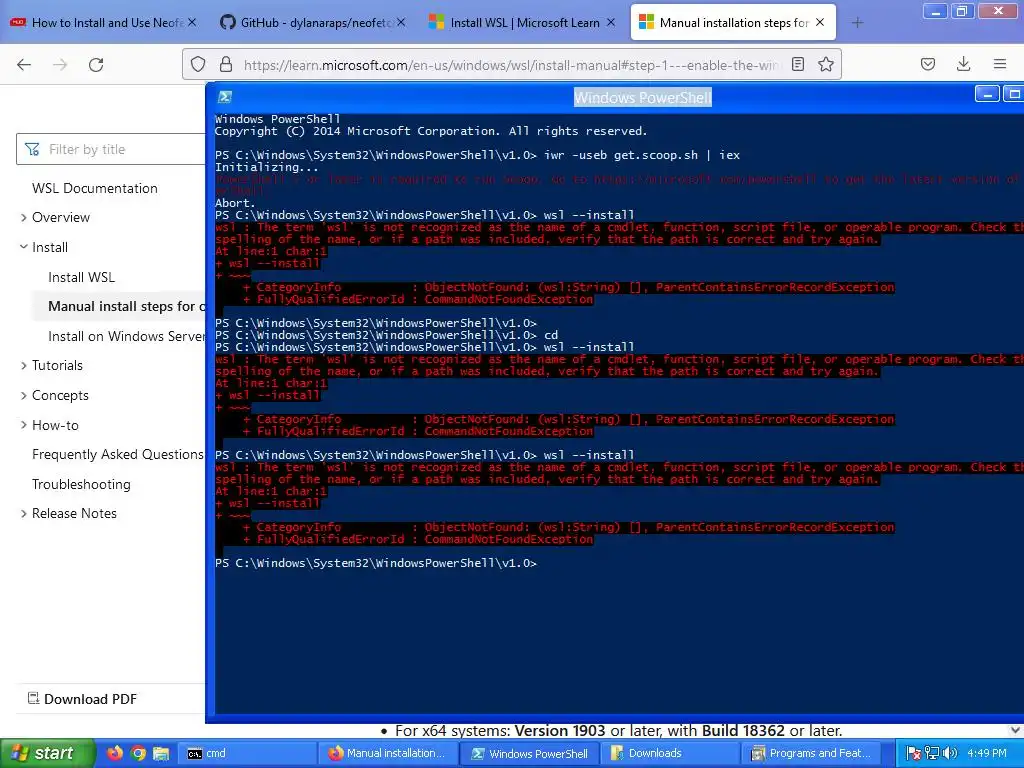Switch to Windows PowerShell taskbar button
The image size is (1024, 768).
click(x=530, y=753)
